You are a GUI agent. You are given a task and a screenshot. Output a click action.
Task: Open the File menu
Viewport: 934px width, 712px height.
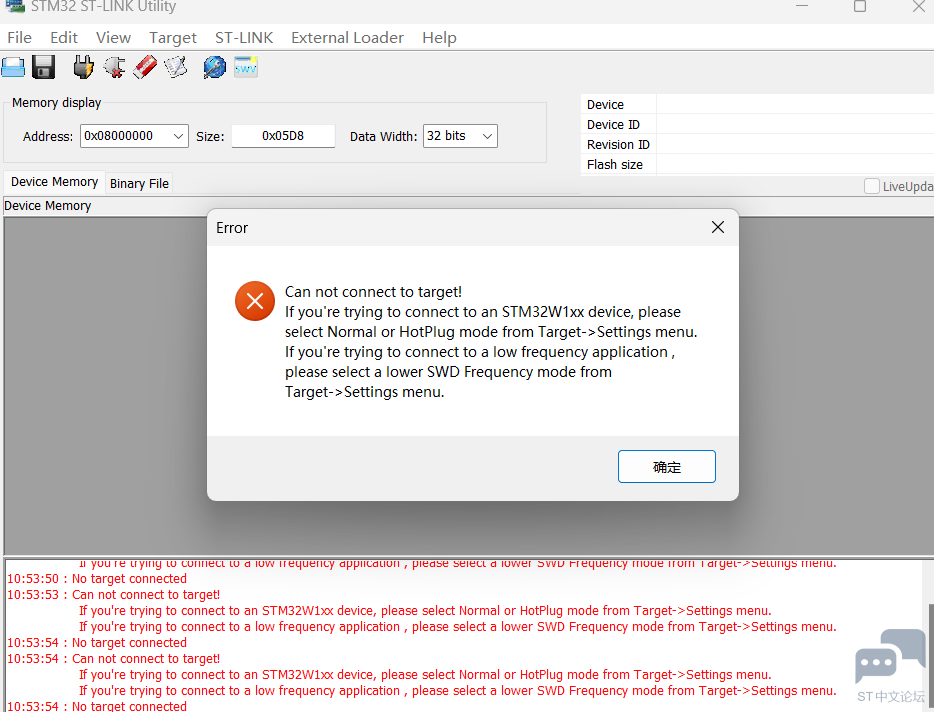point(20,38)
